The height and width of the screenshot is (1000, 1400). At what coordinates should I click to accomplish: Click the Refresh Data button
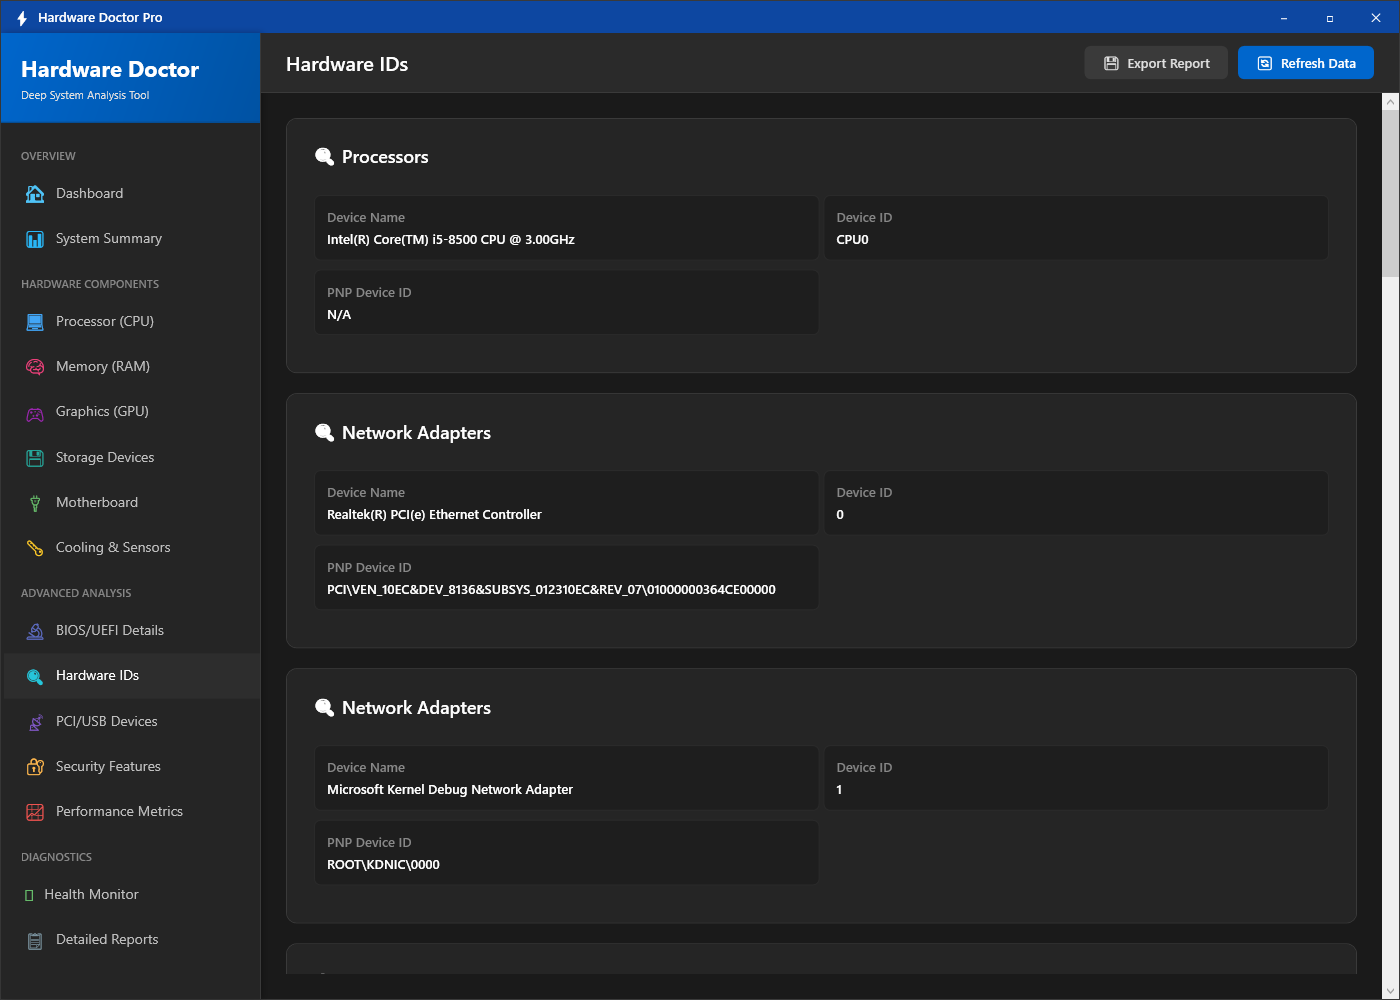(1306, 63)
